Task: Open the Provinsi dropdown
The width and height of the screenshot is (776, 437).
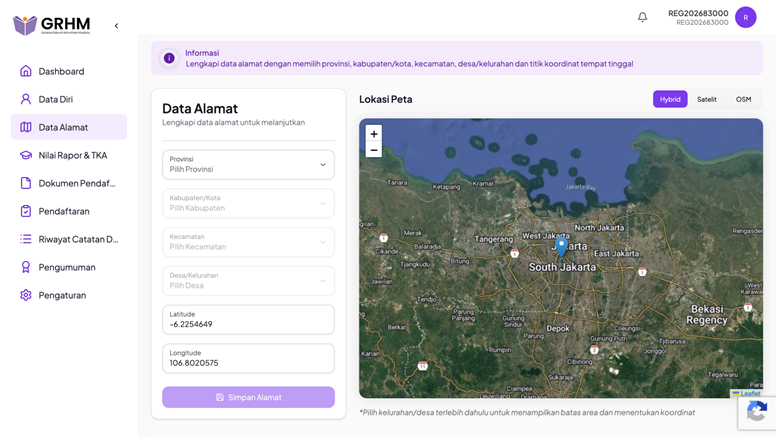Action: pyautogui.click(x=248, y=165)
